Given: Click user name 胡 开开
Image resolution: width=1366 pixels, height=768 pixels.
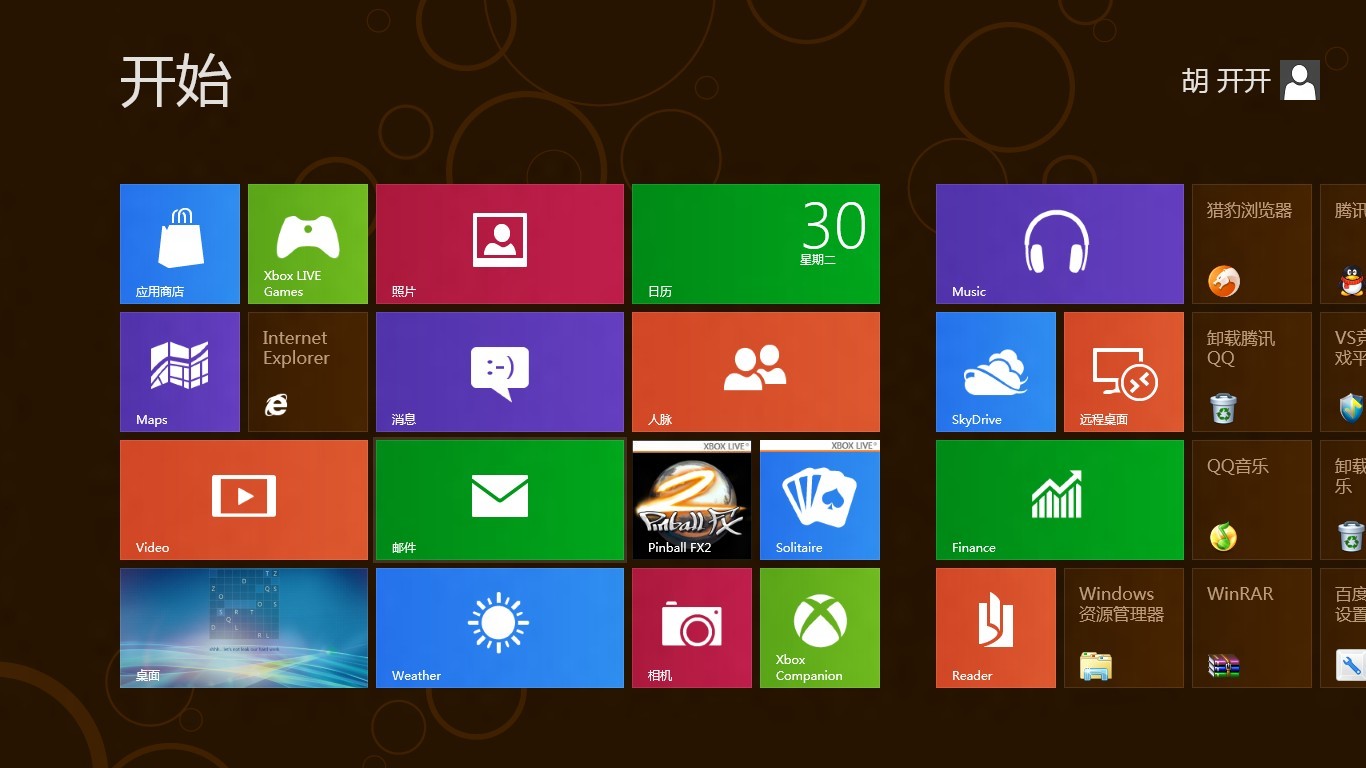Looking at the screenshot, I should click(x=1226, y=81).
